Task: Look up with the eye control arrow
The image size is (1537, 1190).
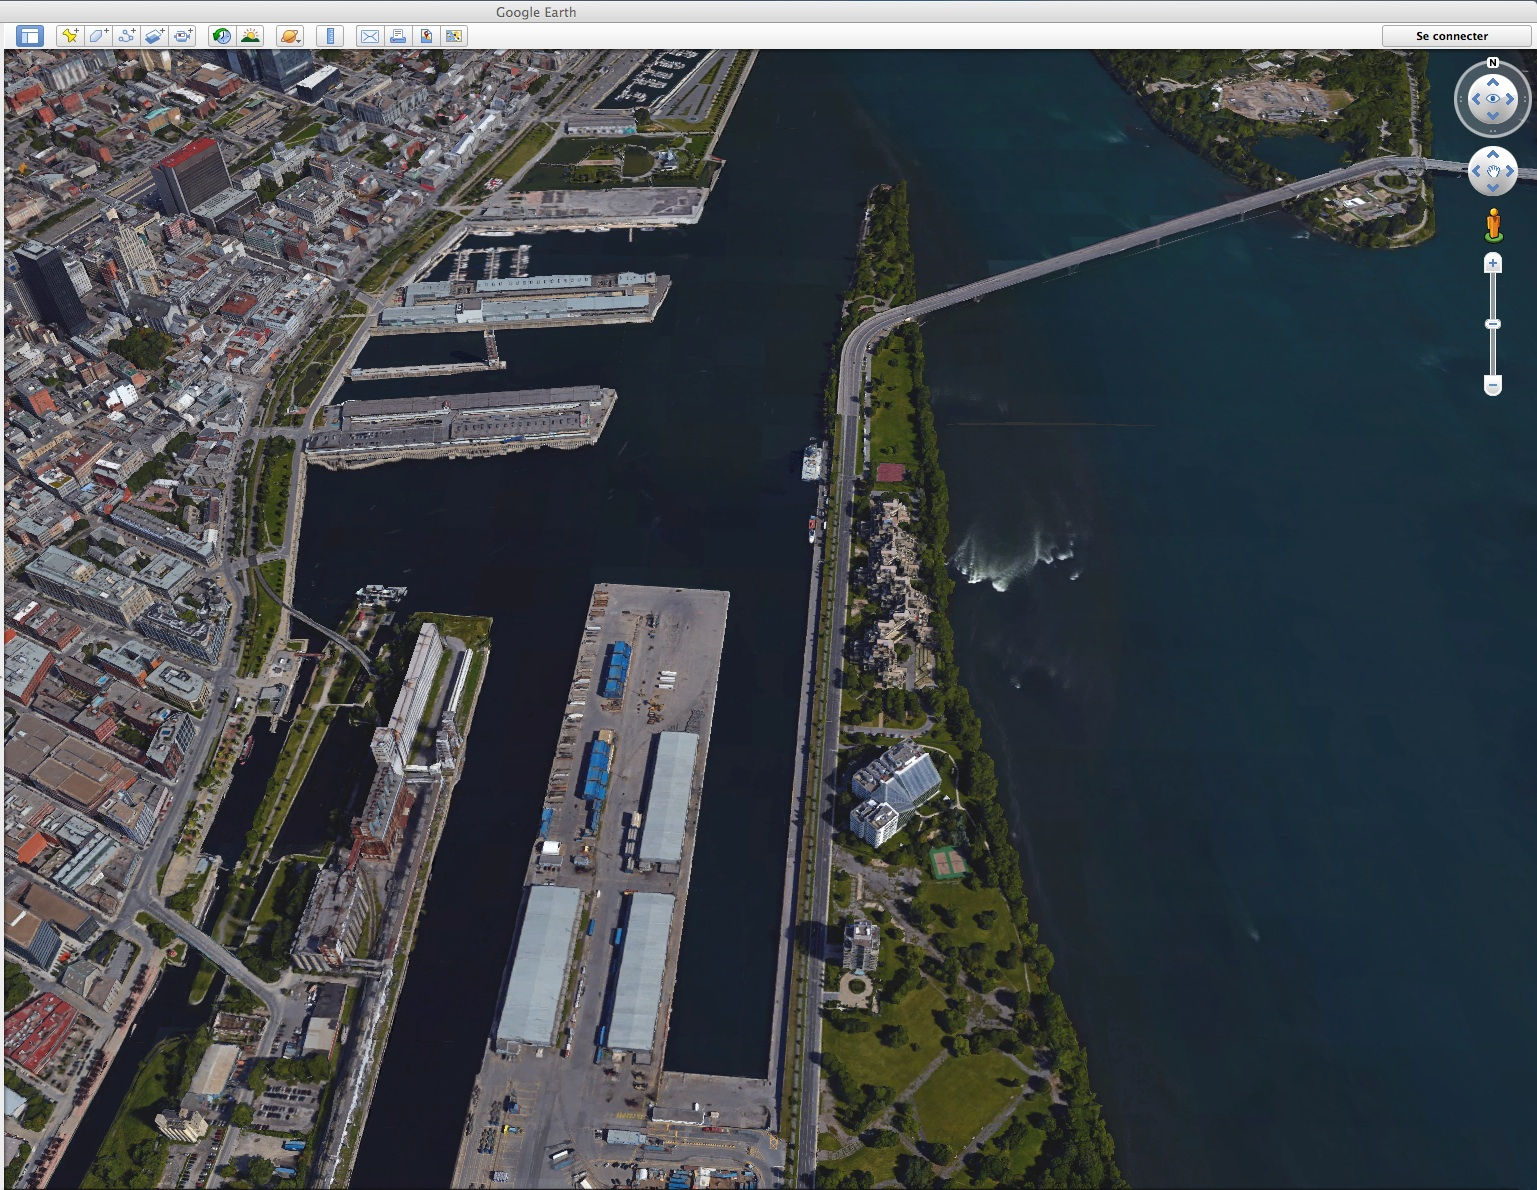Action: [x=1493, y=82]
